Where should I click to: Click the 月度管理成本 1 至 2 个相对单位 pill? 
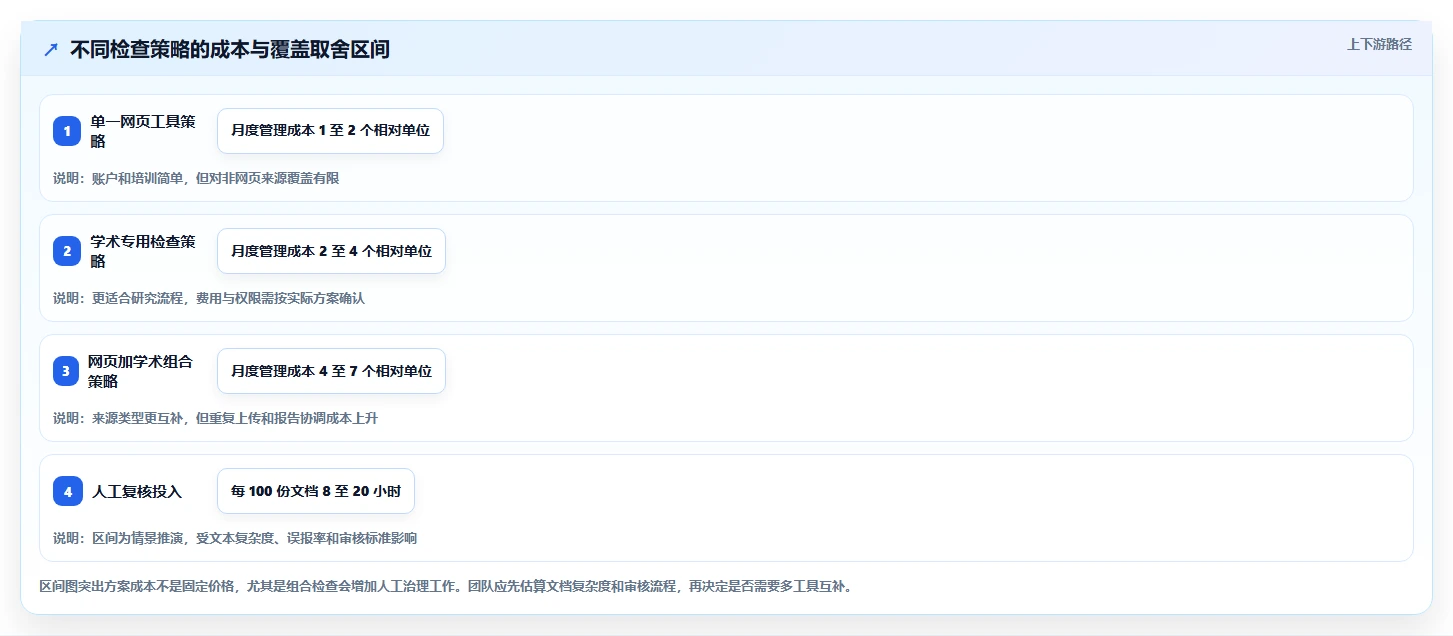click(330, 131)
